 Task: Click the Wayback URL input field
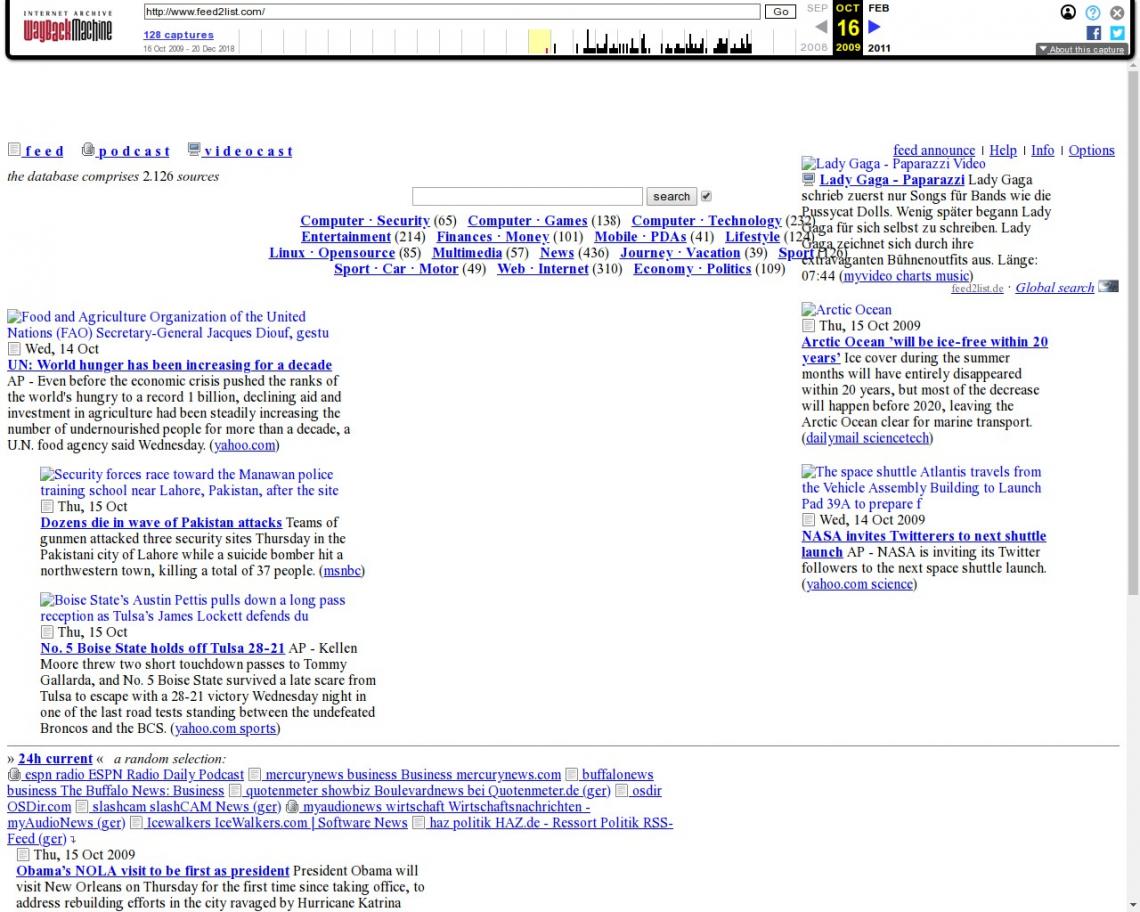[x=451, y=12]
